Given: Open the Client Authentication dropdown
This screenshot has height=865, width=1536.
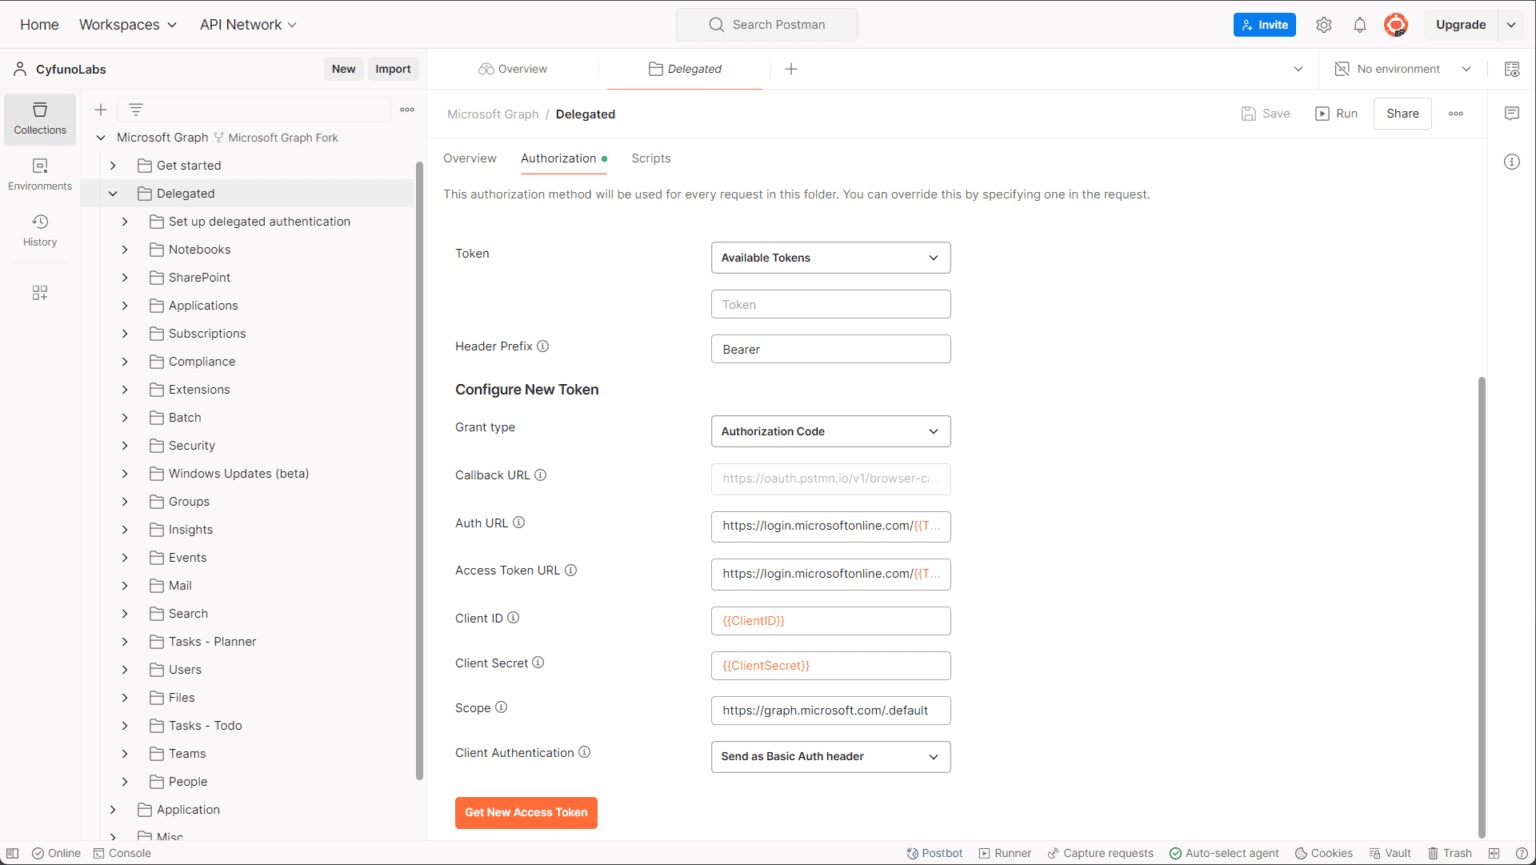Looking at the screenshot, I should 831,757.
